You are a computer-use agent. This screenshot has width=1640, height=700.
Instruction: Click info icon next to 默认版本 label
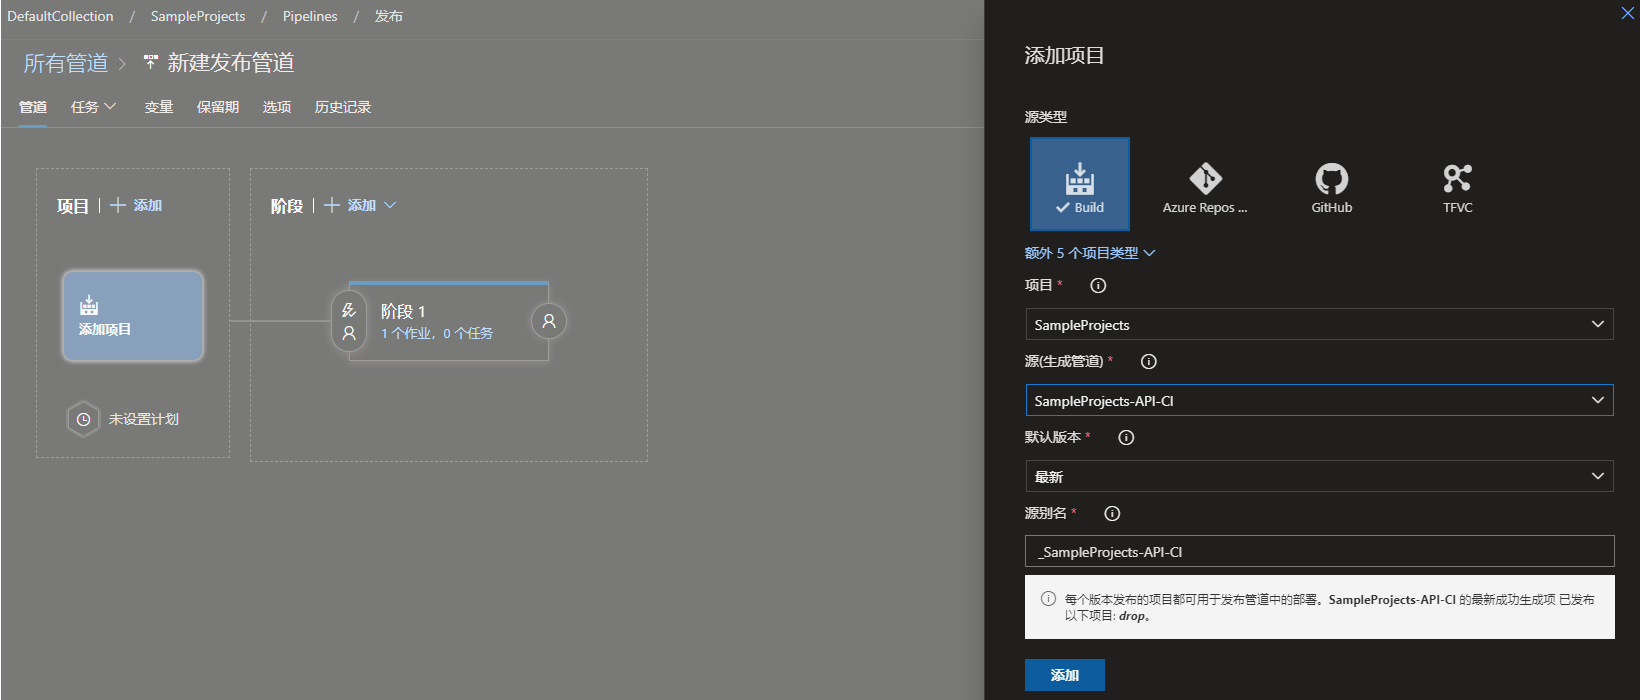point(1126,437)
